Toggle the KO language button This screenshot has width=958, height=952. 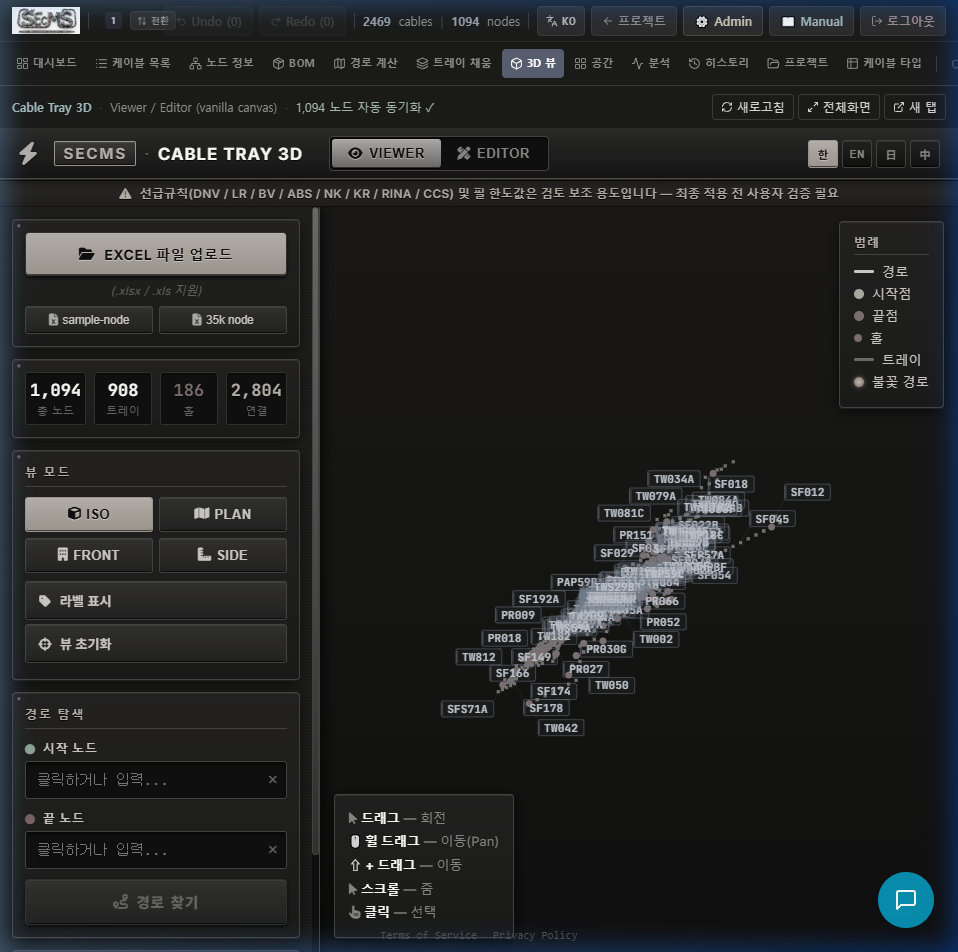(561, 21)
